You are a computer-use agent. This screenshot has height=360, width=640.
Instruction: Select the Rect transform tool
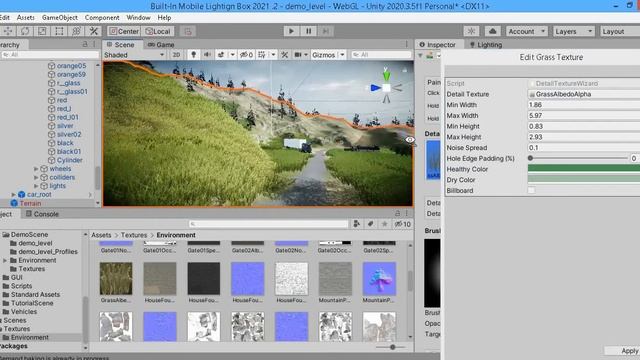[59, 31]
